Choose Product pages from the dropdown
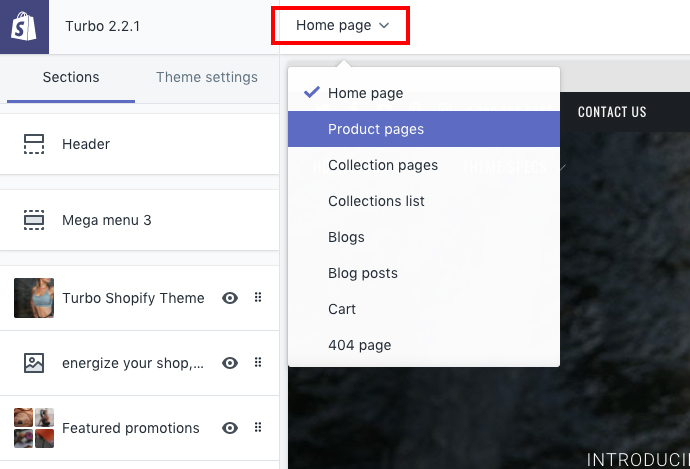Screen dimensions: 690x469 376,129
